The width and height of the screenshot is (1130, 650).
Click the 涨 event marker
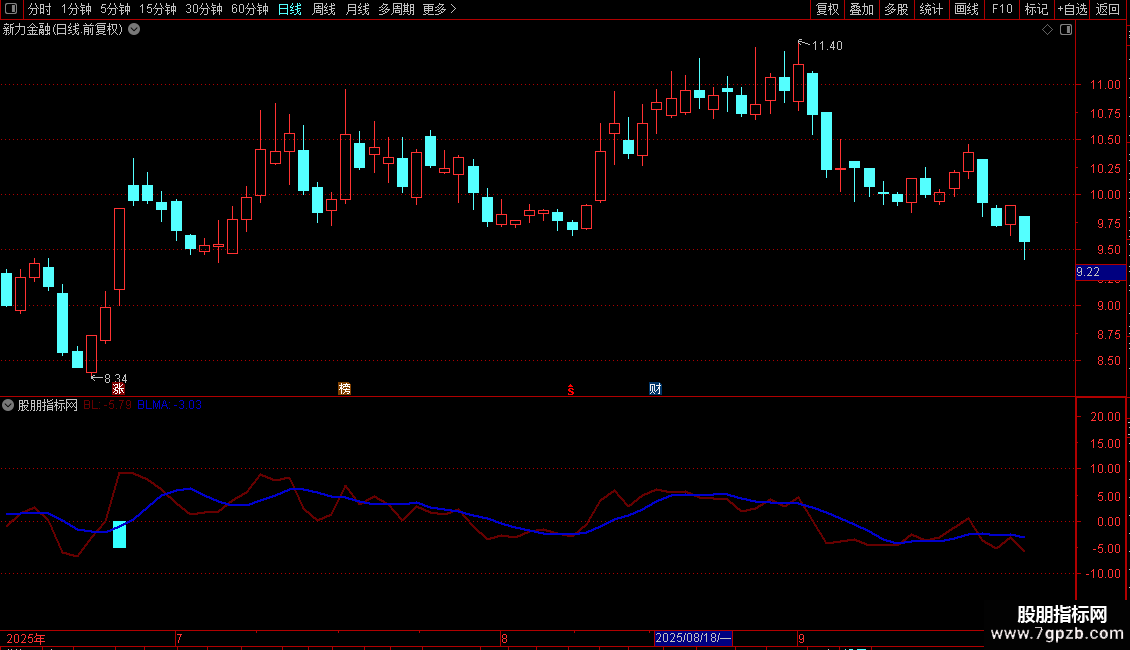point(118,389)
